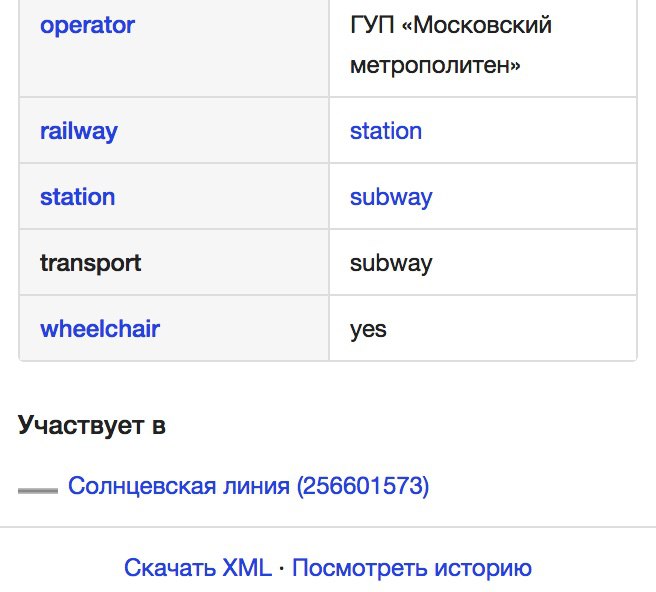Click the black subway value in transport row
The height and width of the screenshot is (592, 656).
tap(391, 264)
